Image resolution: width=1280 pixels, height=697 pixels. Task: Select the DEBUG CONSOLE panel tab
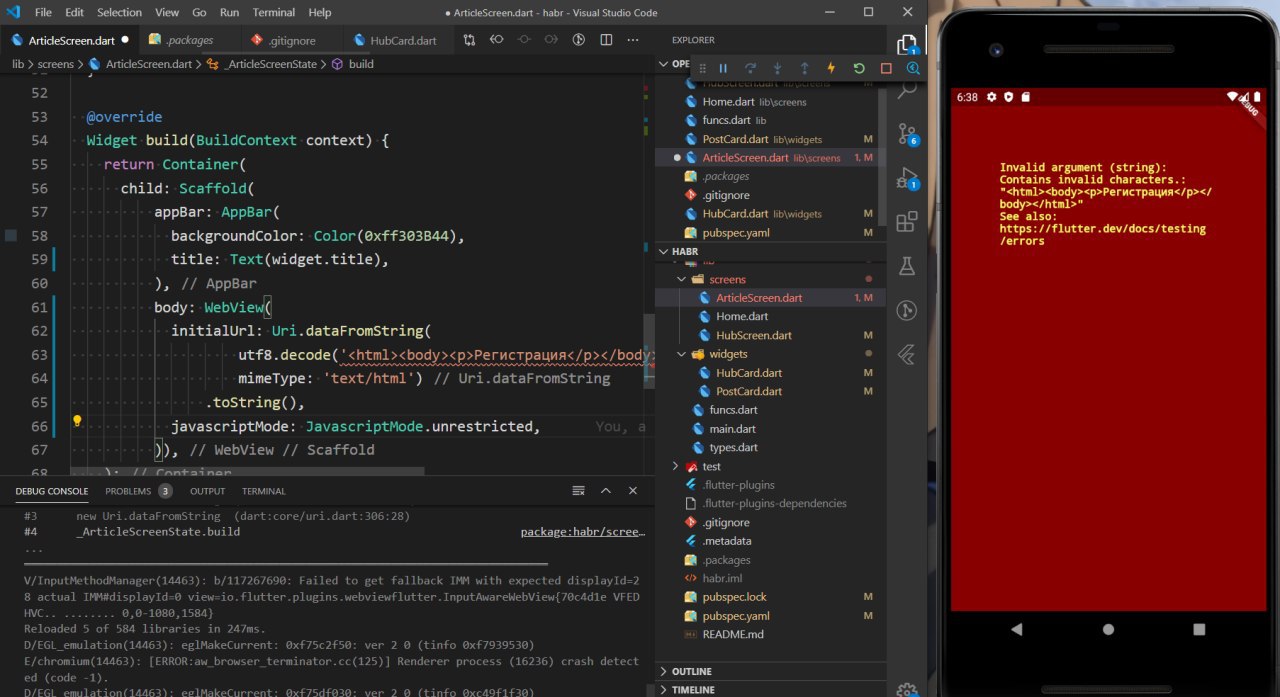52,491
